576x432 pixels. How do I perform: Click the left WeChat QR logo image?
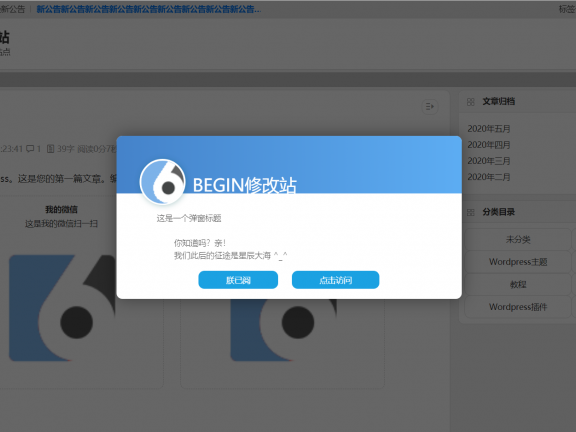(62, 308)
